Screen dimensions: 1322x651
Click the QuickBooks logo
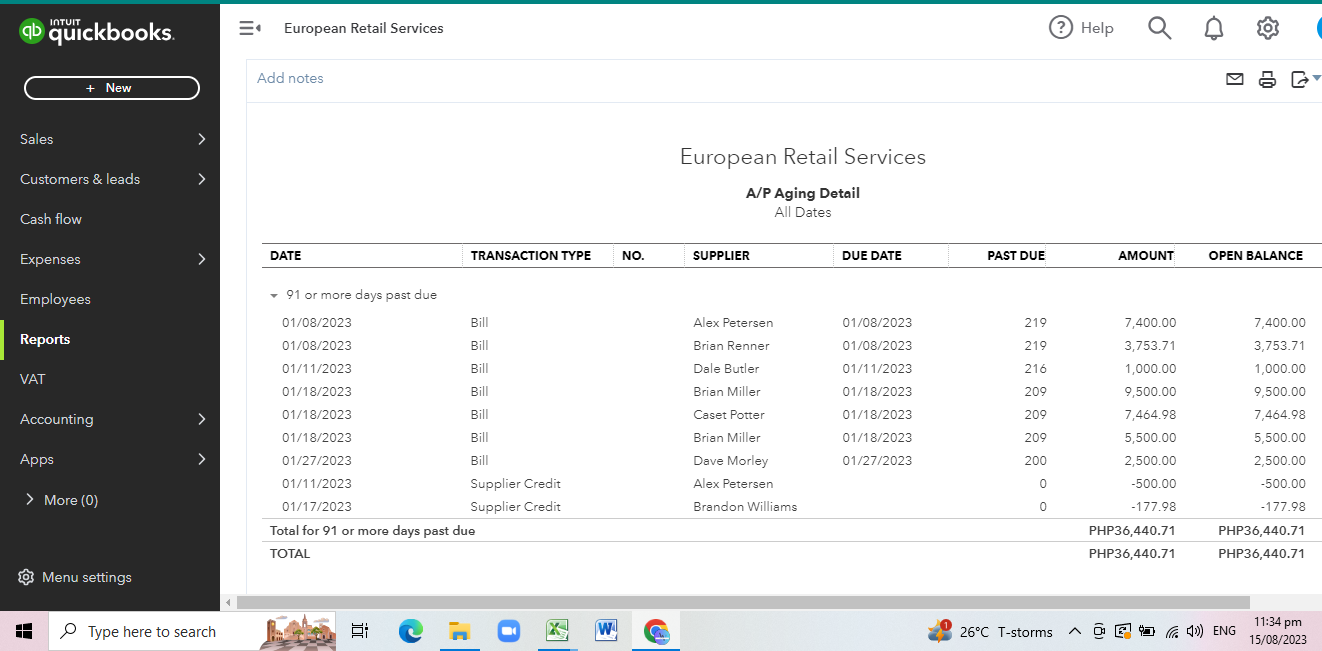point(97,32)
